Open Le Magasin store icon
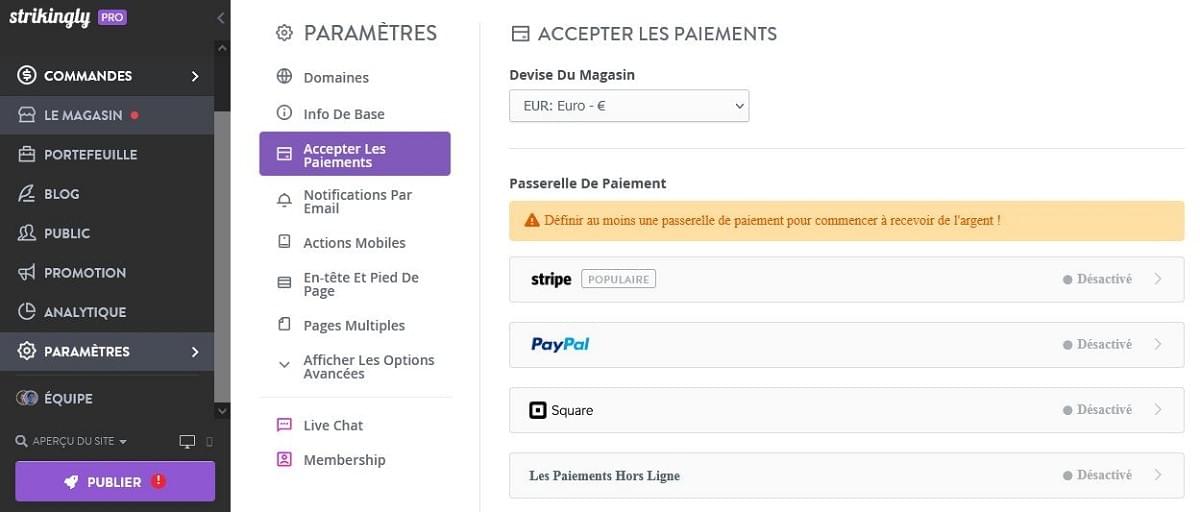The width and height of the screenshot is (1200, 512). (x=27, y=115)
